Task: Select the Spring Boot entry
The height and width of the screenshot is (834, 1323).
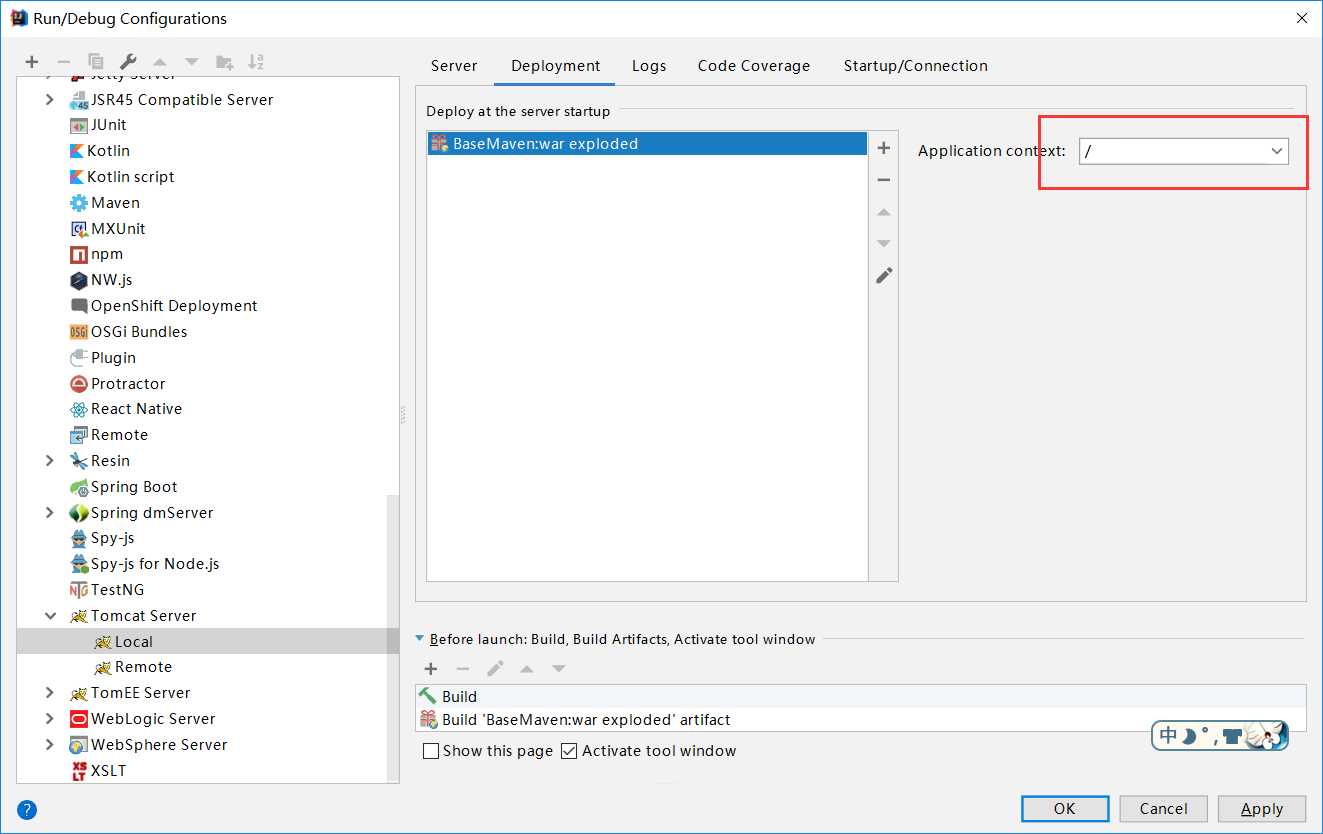Action: 124,487
